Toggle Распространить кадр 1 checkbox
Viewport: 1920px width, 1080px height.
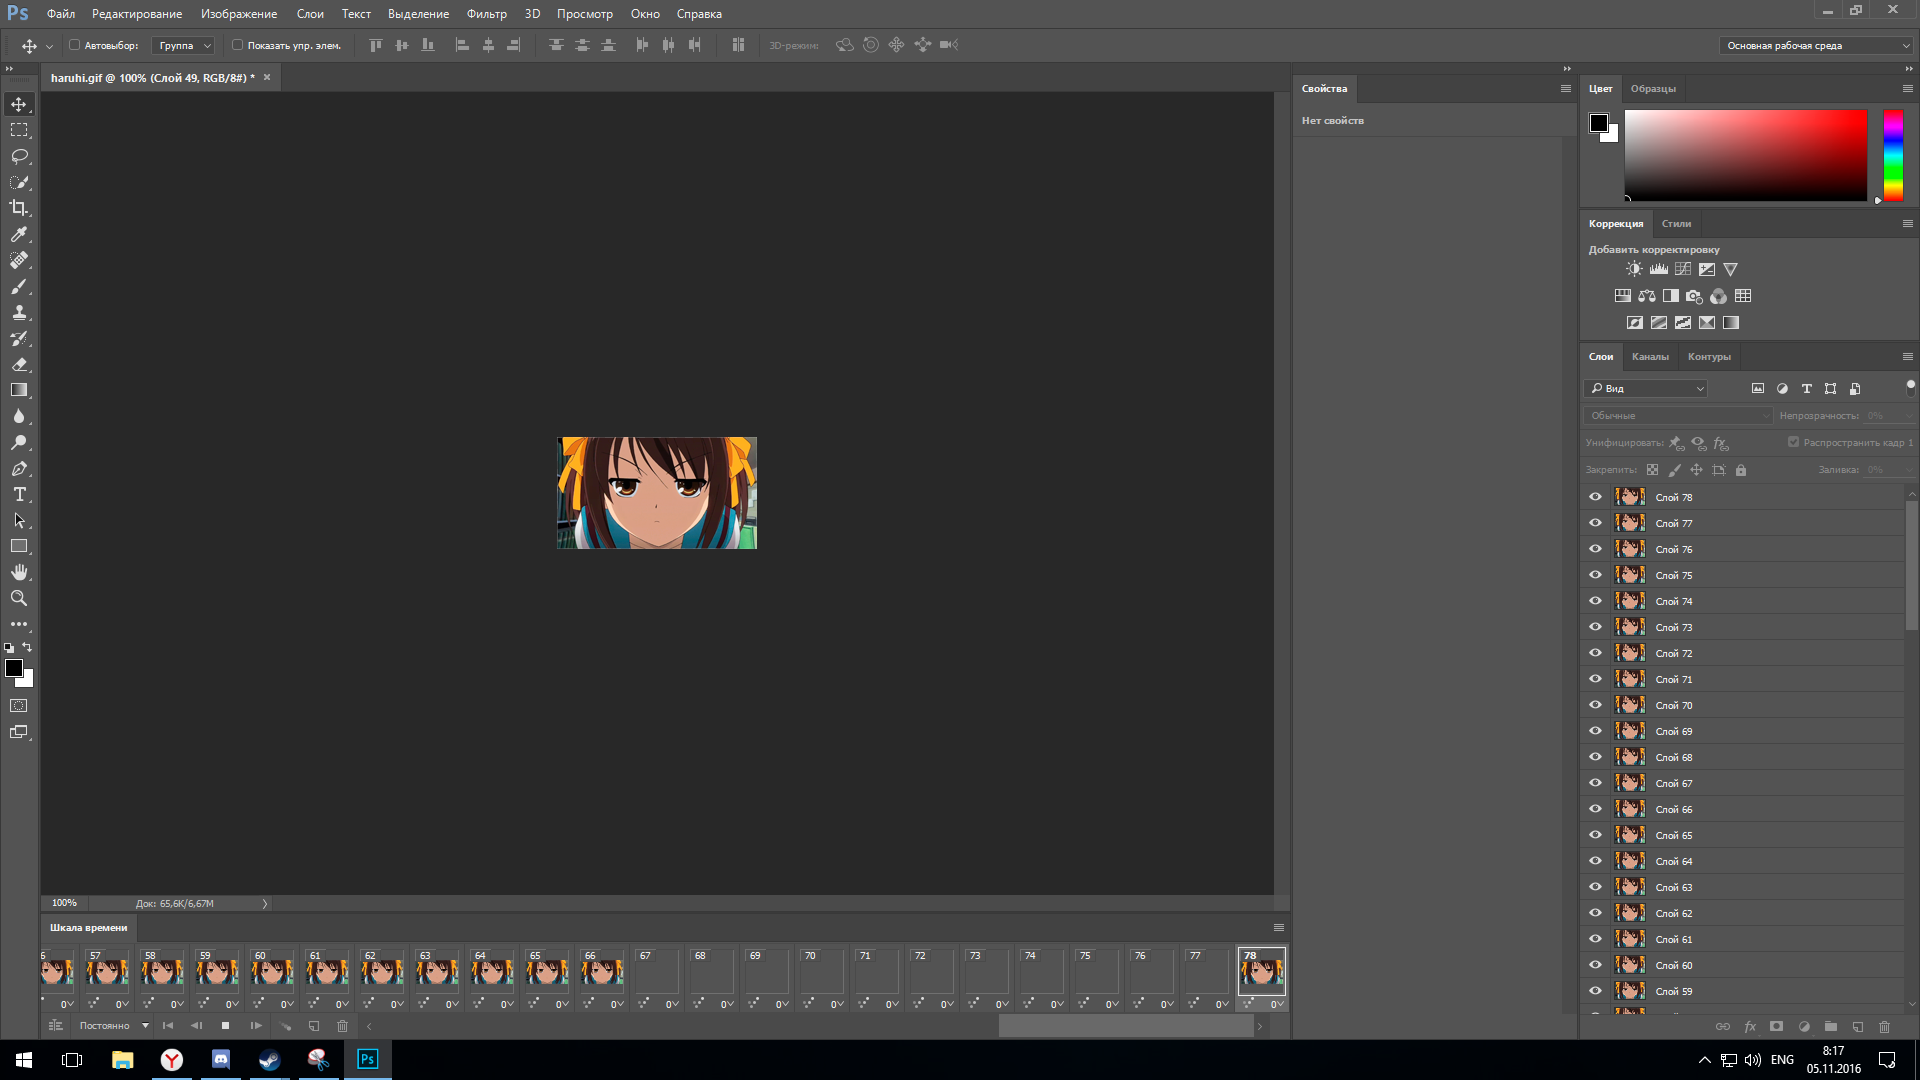point(1793,442)
